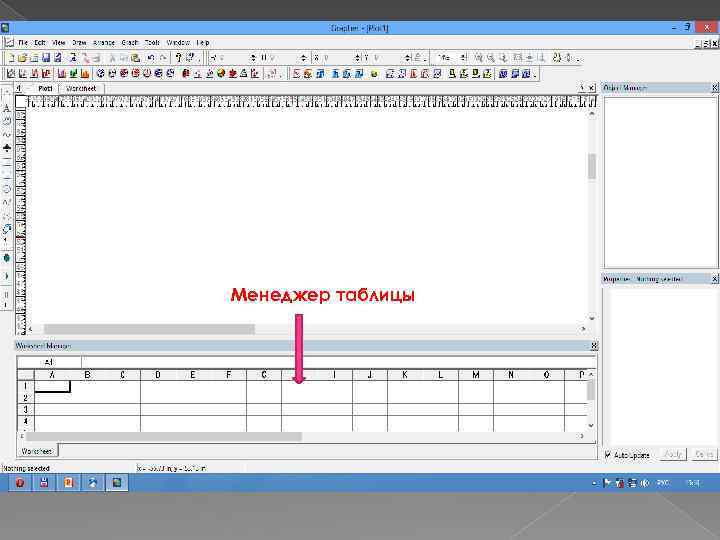Switch to the Worksheet document tab
Screen dimensions: 720x540
(81, 88)
